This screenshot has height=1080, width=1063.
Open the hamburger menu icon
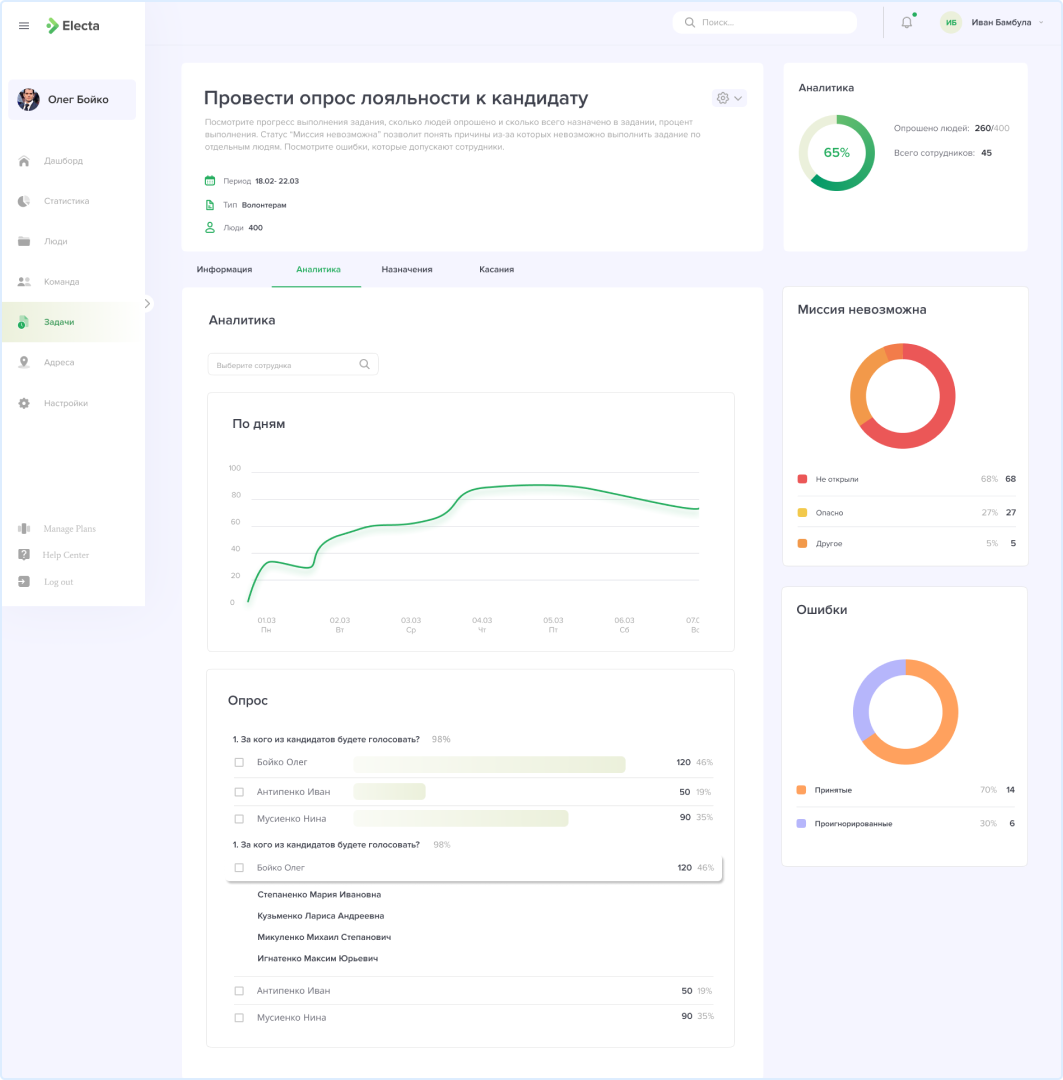24,26
